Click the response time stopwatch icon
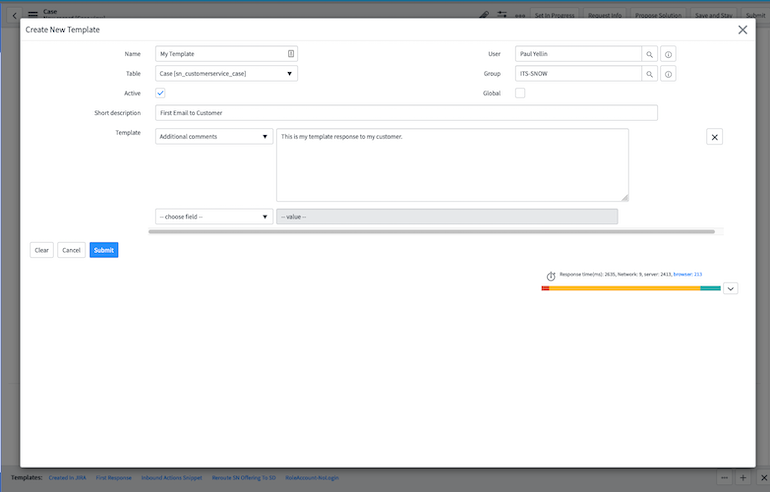Viewport: 770px width, 492px height. pyautogui.click(x=550, y=276)
